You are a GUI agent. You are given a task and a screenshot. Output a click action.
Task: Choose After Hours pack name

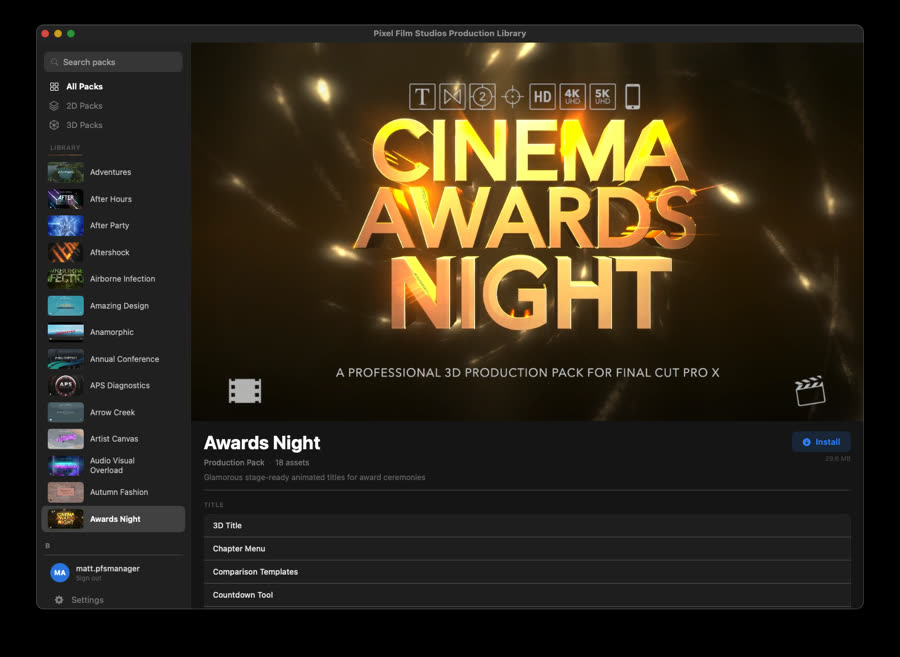(x=111, y=199)
